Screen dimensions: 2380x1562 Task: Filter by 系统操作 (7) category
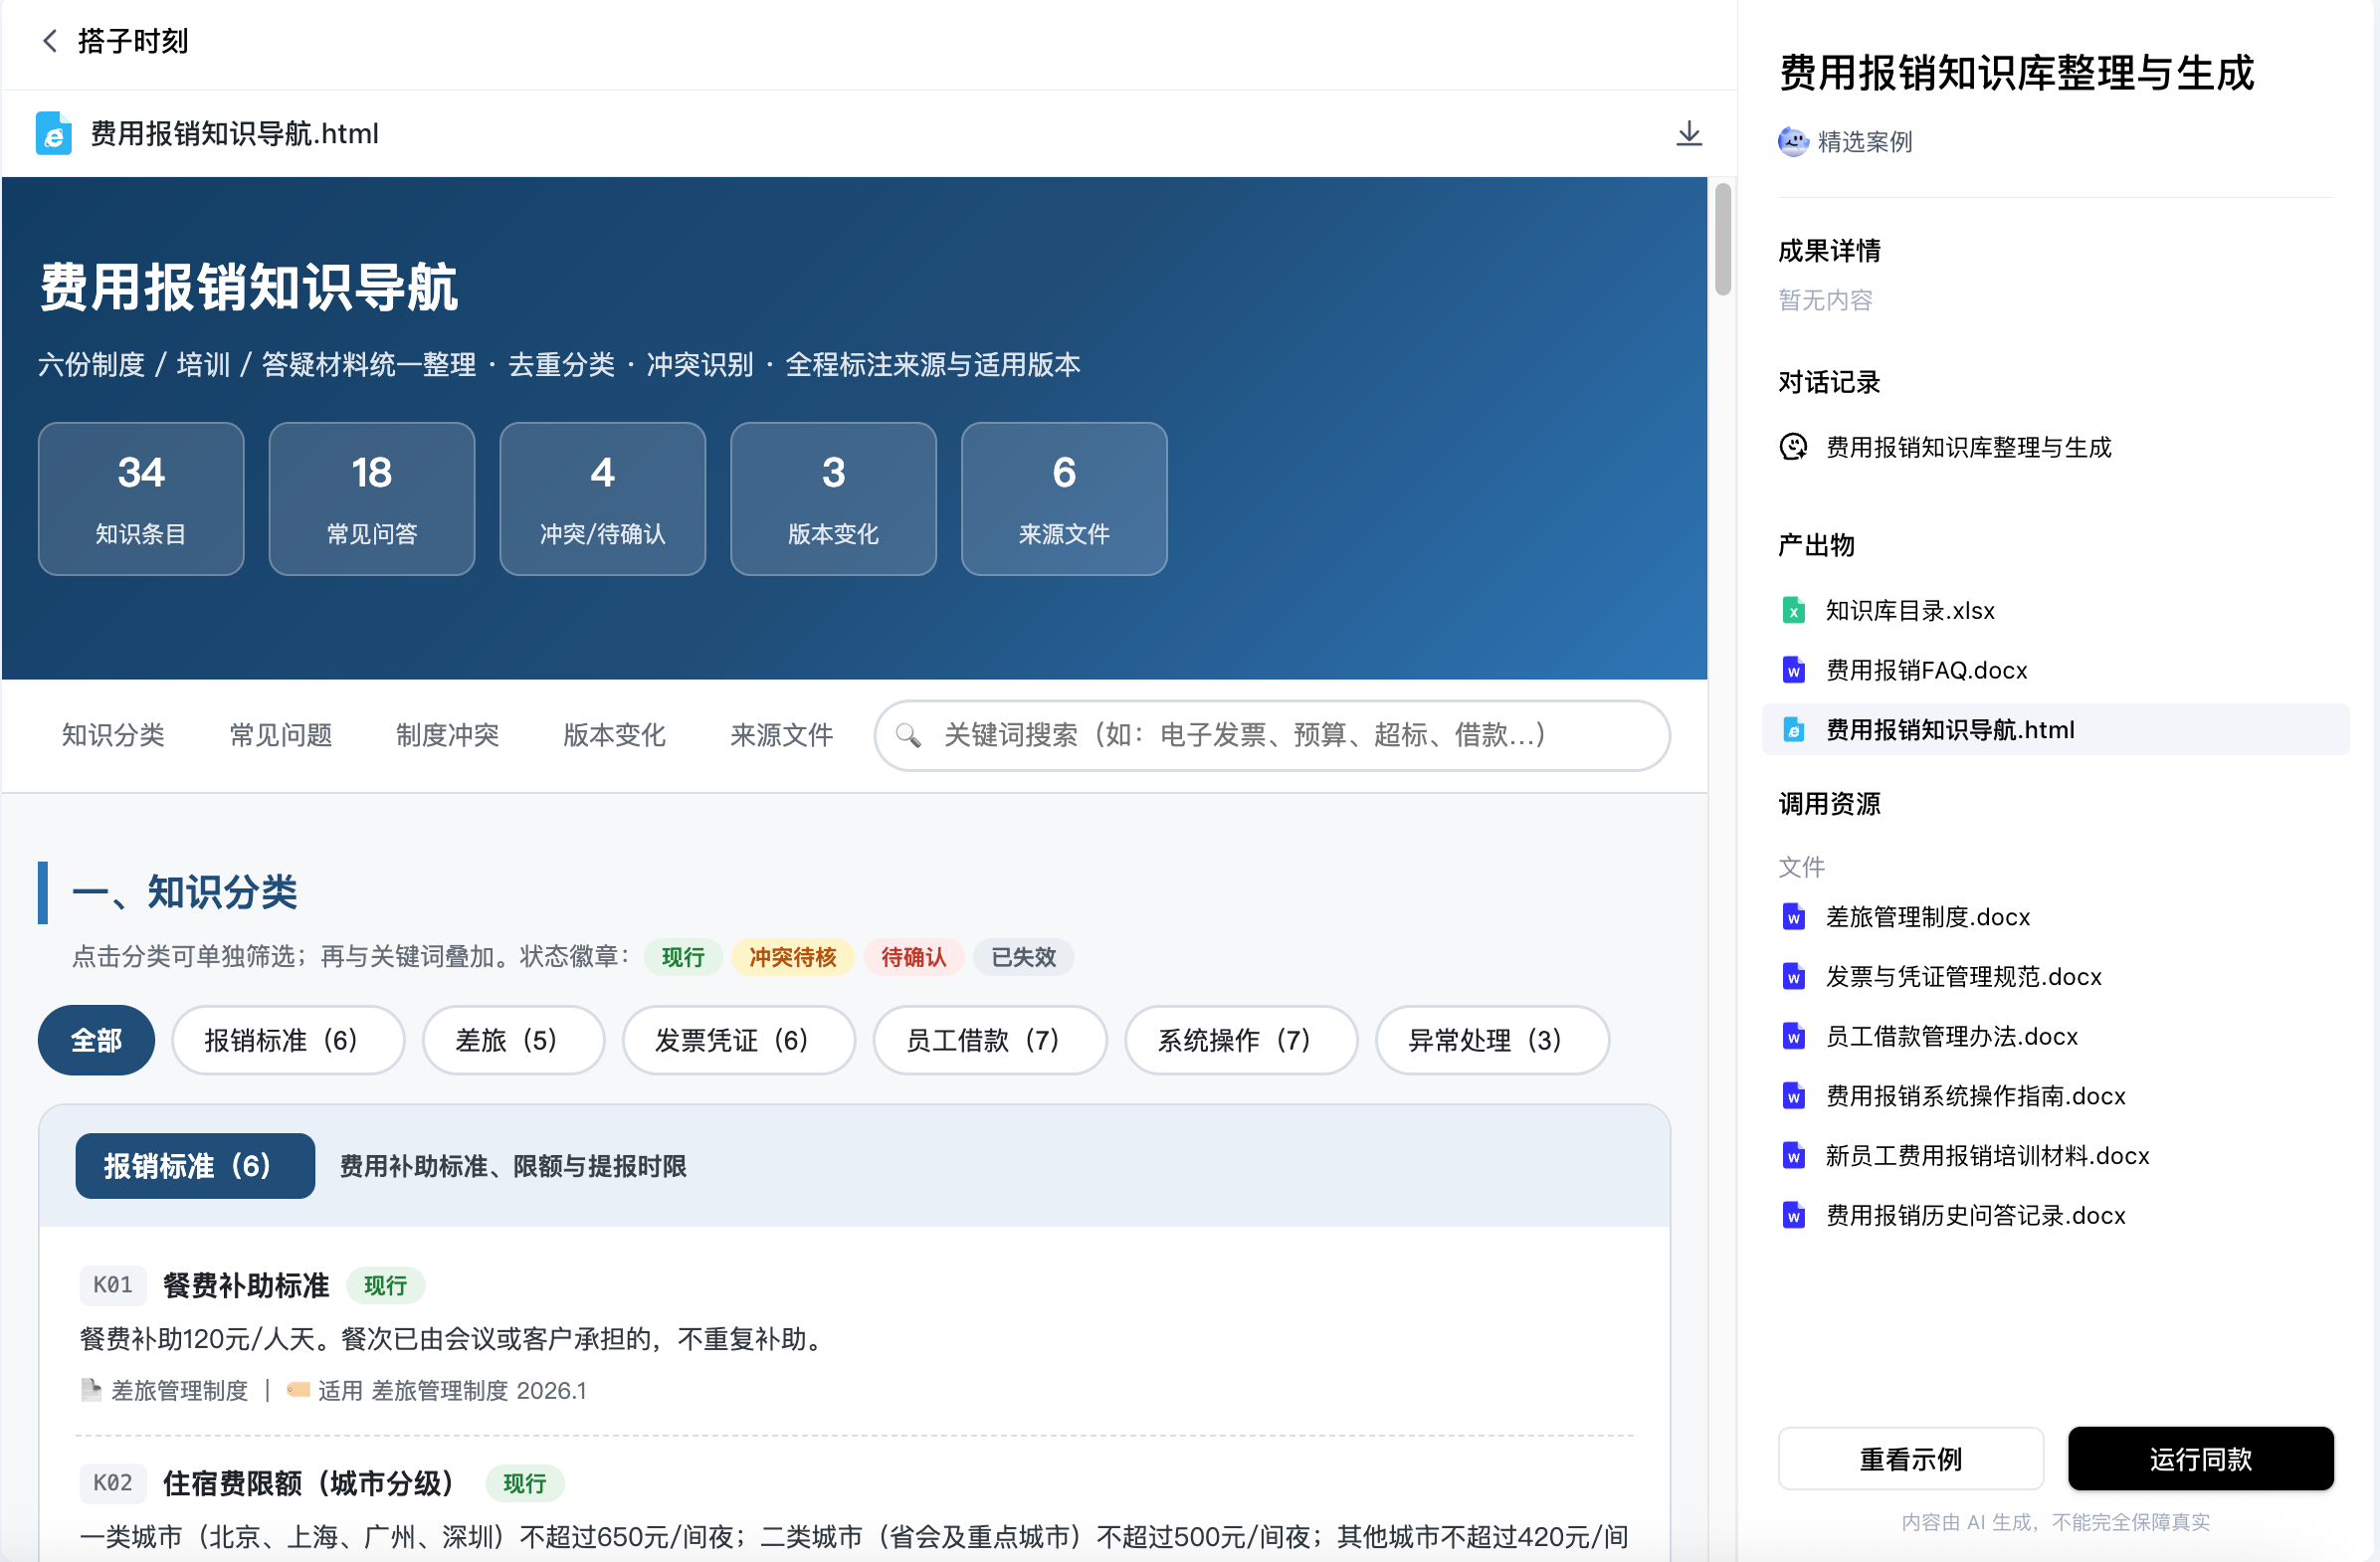click(x=1241, y=1040)
